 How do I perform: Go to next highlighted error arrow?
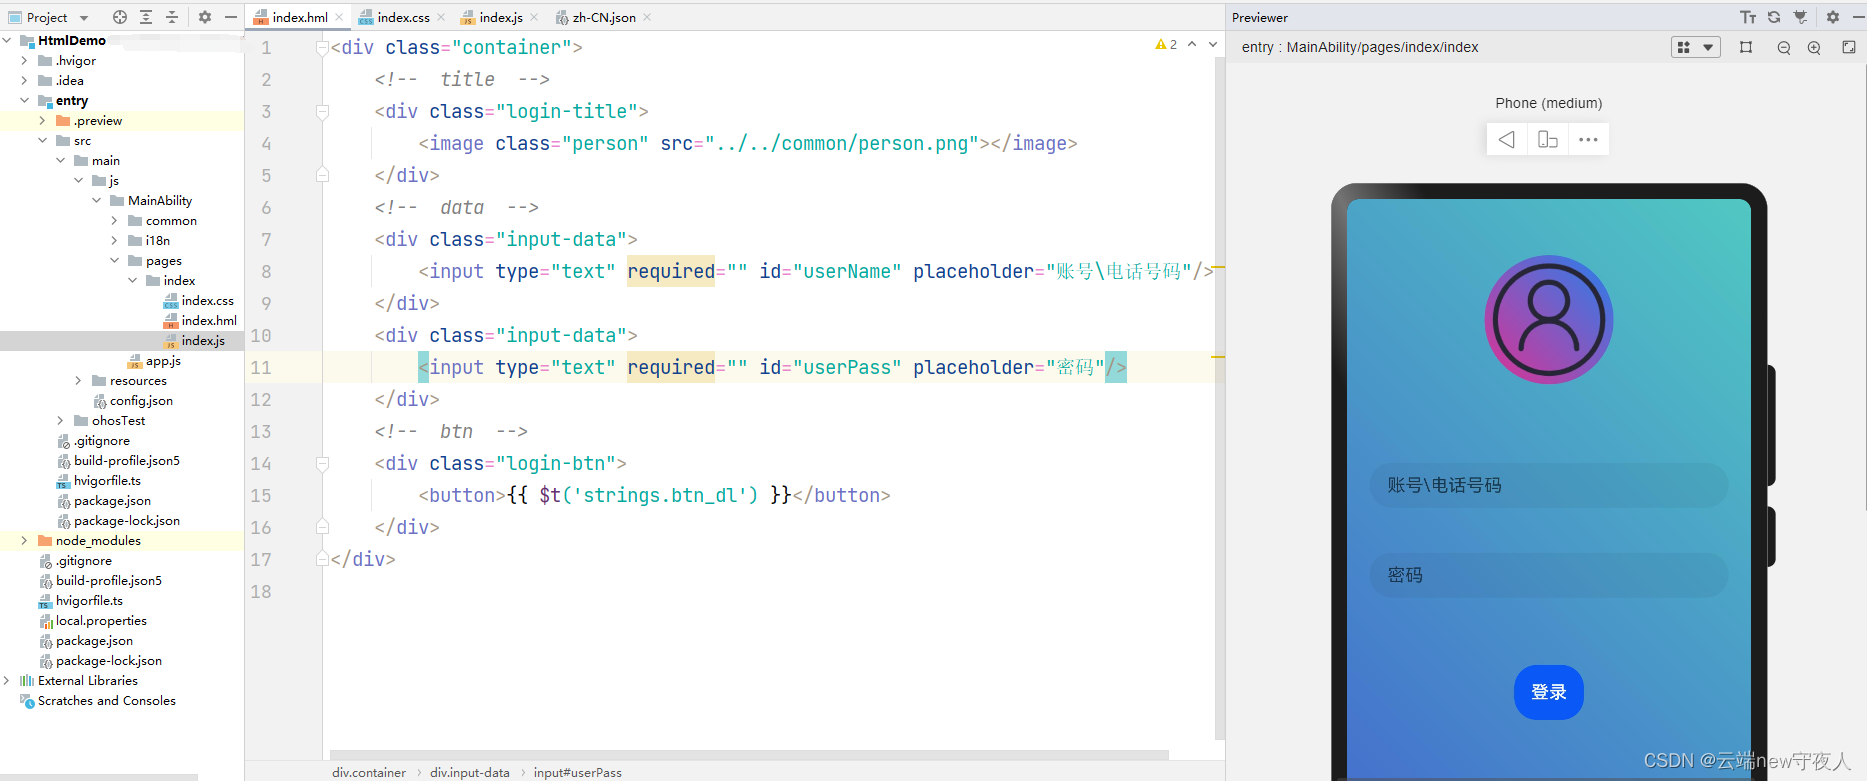(x=1213, y=44)
